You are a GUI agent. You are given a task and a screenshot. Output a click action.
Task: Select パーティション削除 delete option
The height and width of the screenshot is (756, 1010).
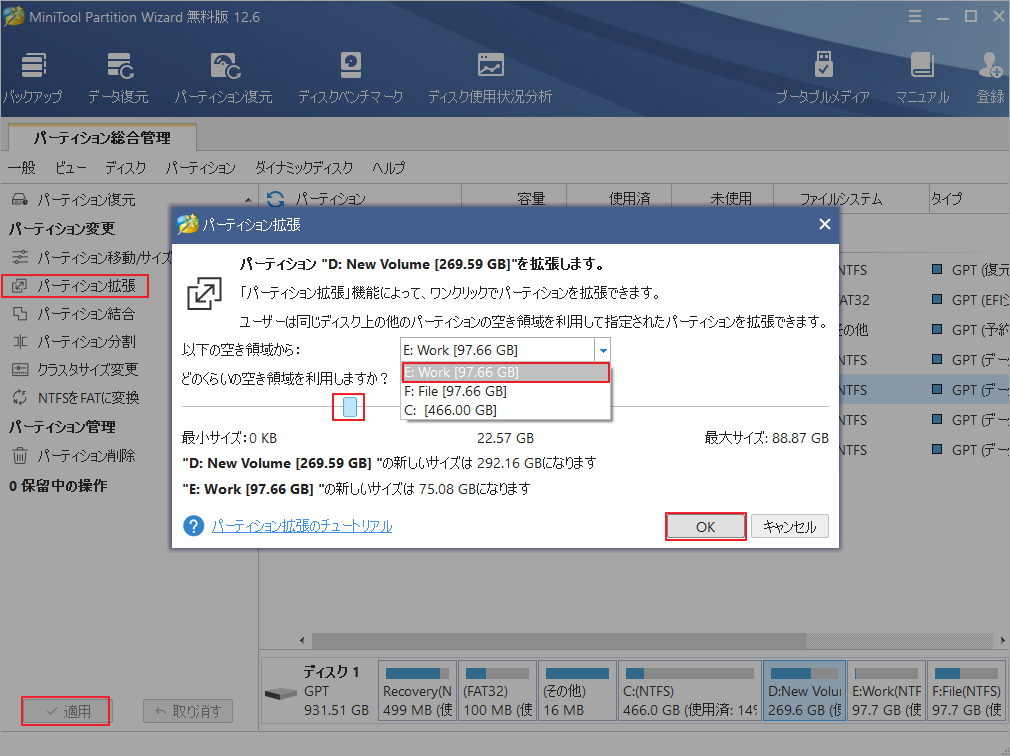click(73, 456)
